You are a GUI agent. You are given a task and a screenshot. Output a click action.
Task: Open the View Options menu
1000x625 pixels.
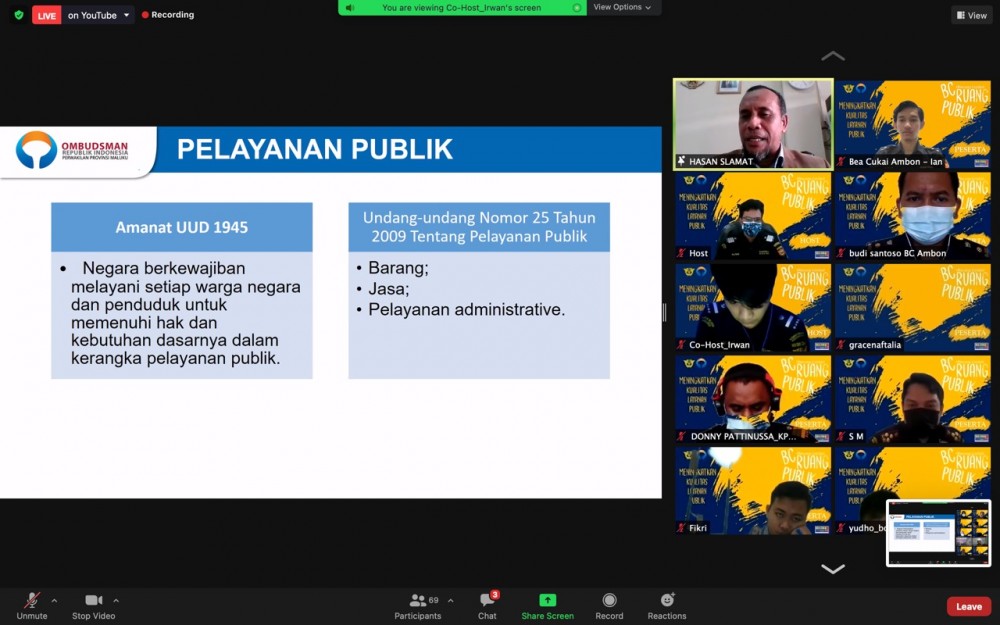click(622, 7)
